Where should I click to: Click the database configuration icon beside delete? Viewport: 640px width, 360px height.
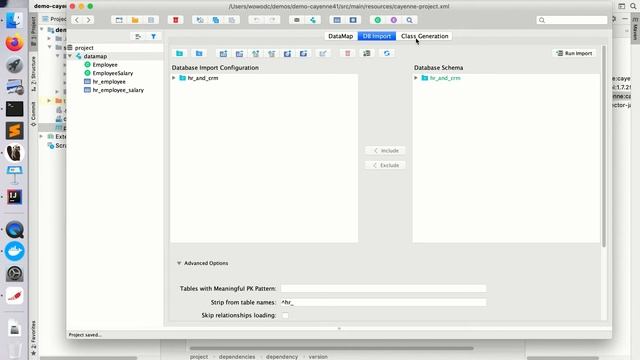[367, 53]
